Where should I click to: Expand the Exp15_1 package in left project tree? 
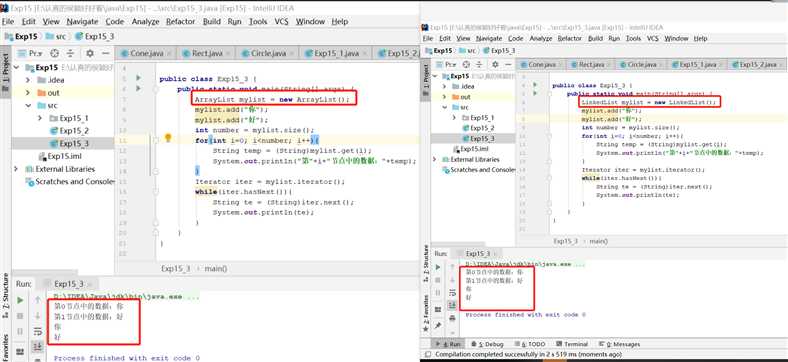(40, 118)
